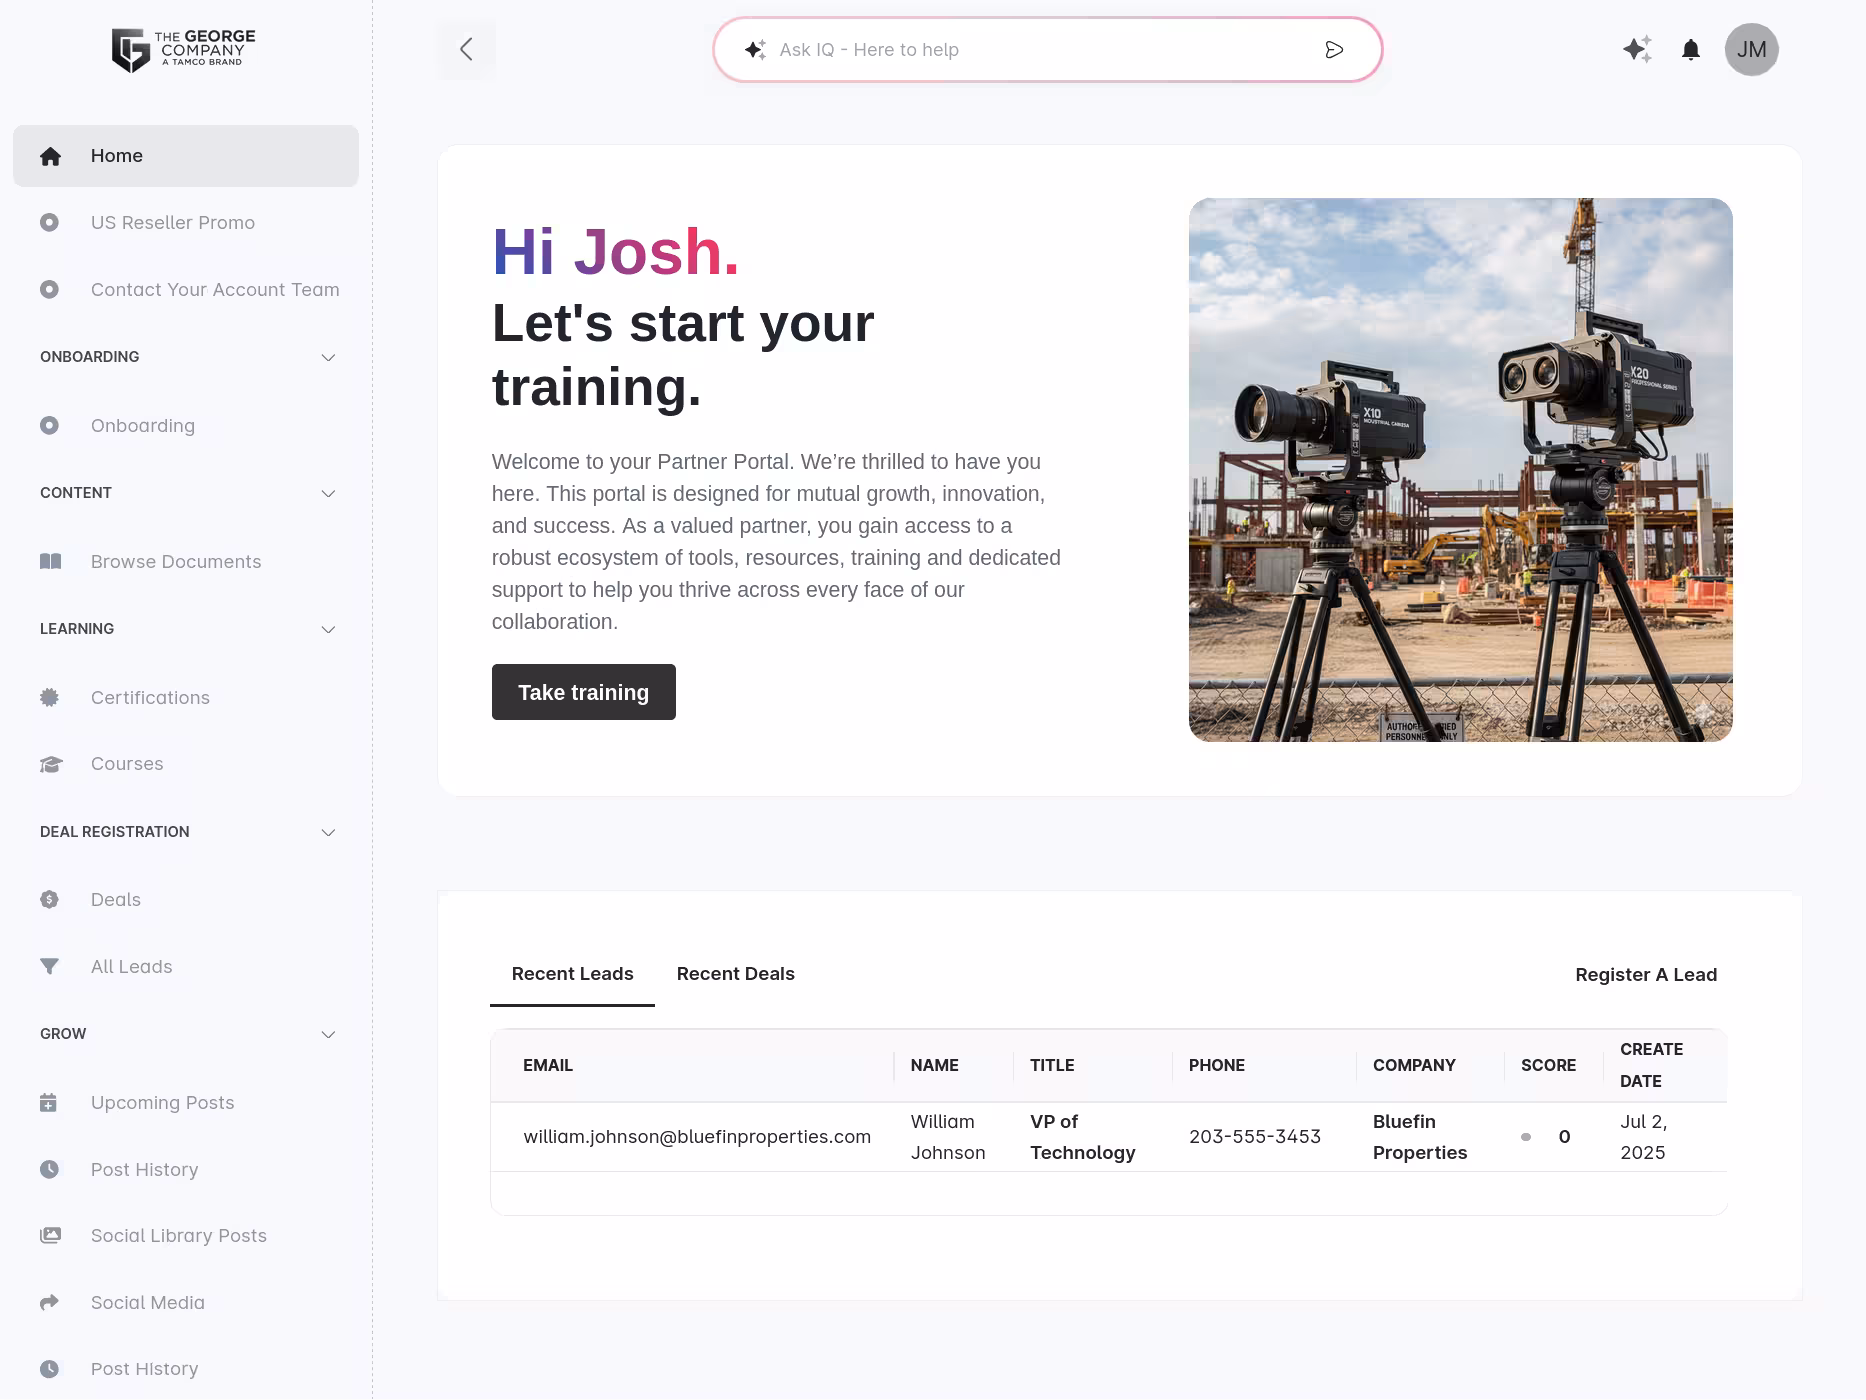Collapse the Onboarding section
The width and height of the screenshot is (1866, 1400).
(328, 357)
